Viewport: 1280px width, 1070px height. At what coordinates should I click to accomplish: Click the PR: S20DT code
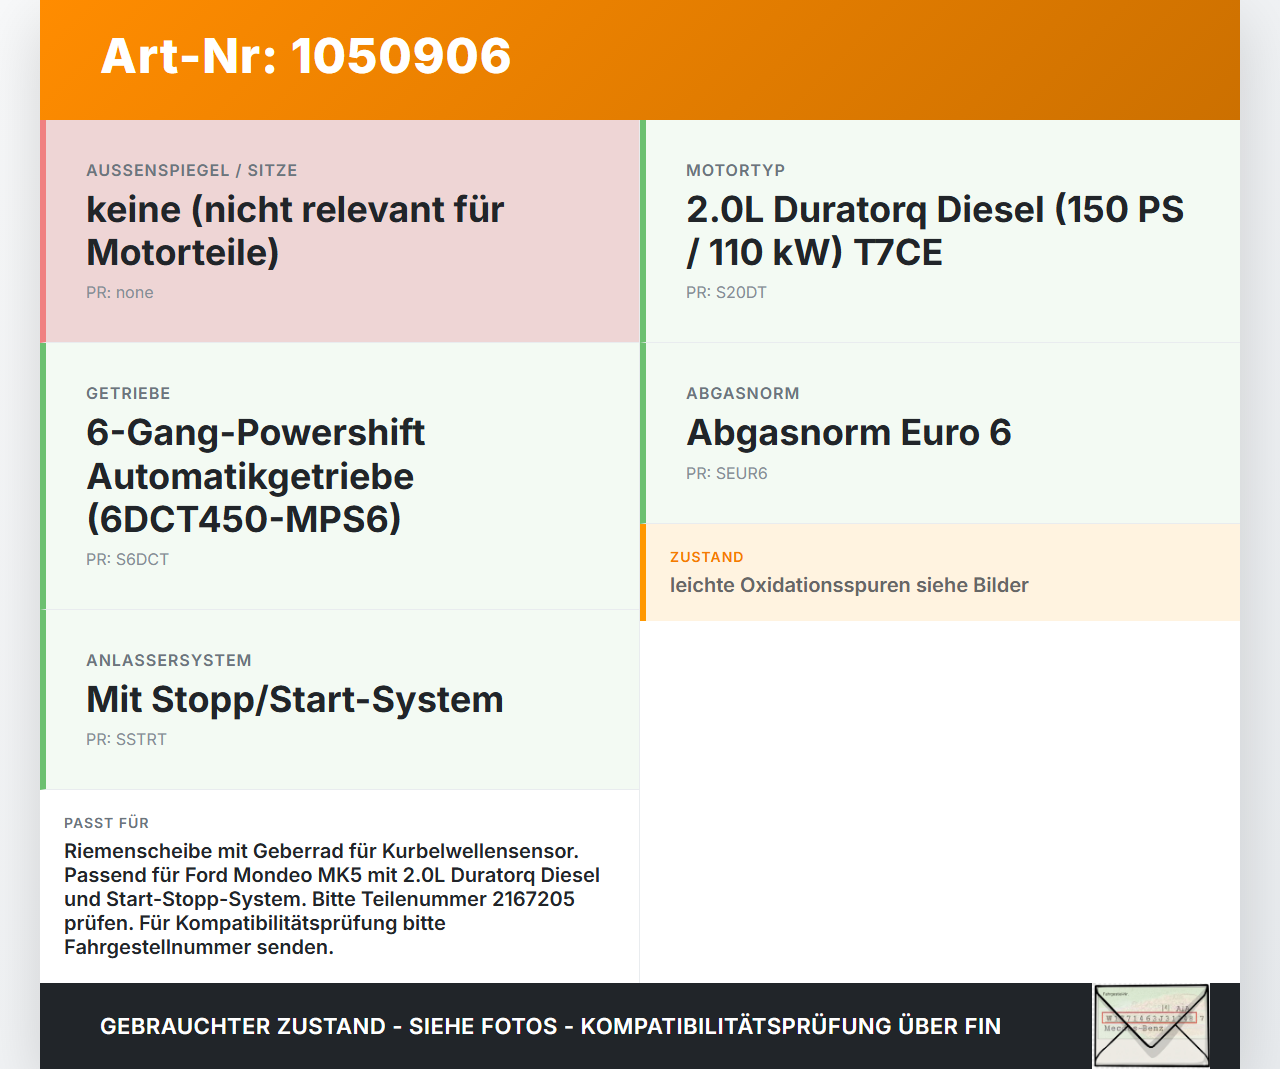click(x=726, y=293)
